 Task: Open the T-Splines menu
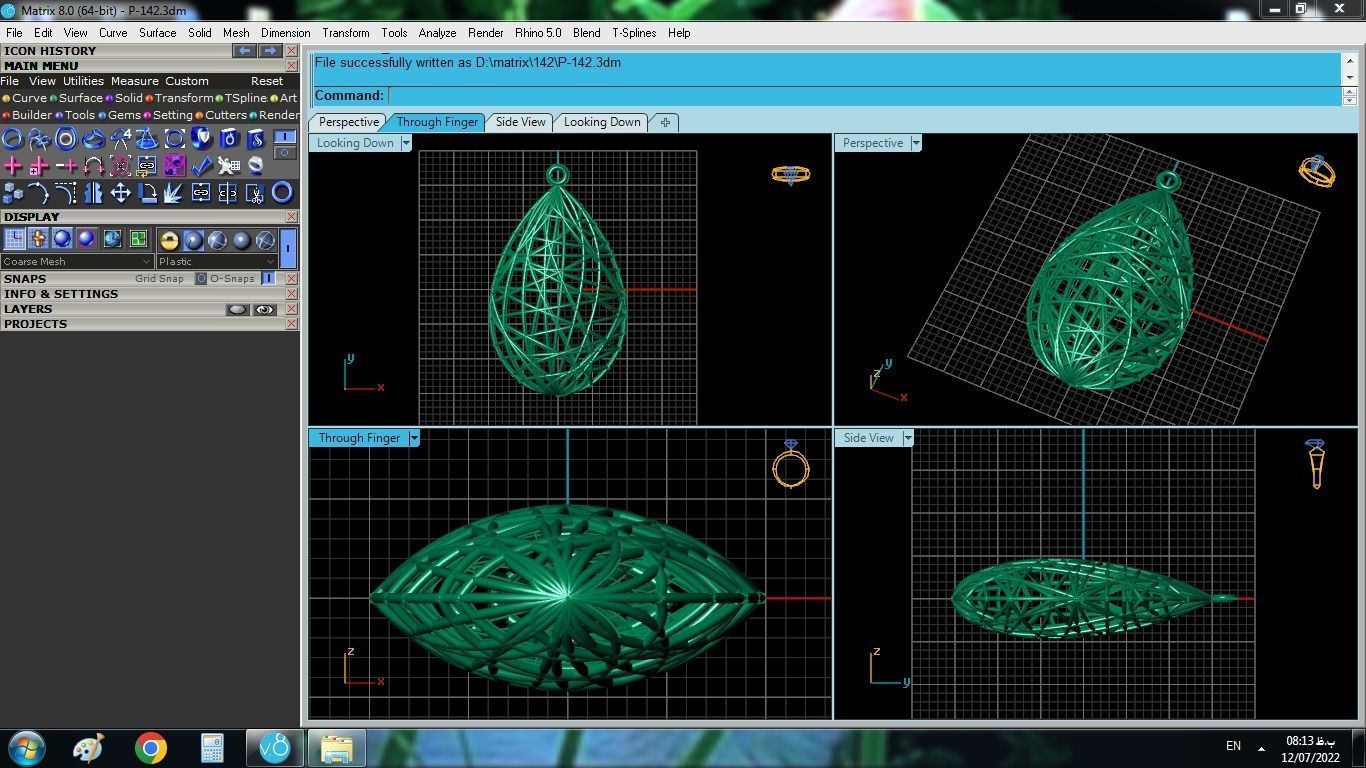point(634,33)
